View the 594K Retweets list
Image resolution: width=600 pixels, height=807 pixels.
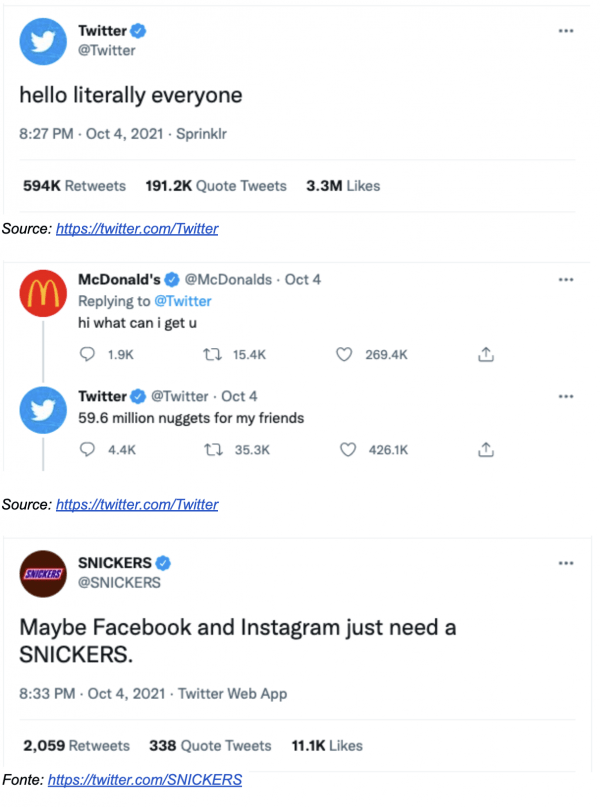[74, 186]
